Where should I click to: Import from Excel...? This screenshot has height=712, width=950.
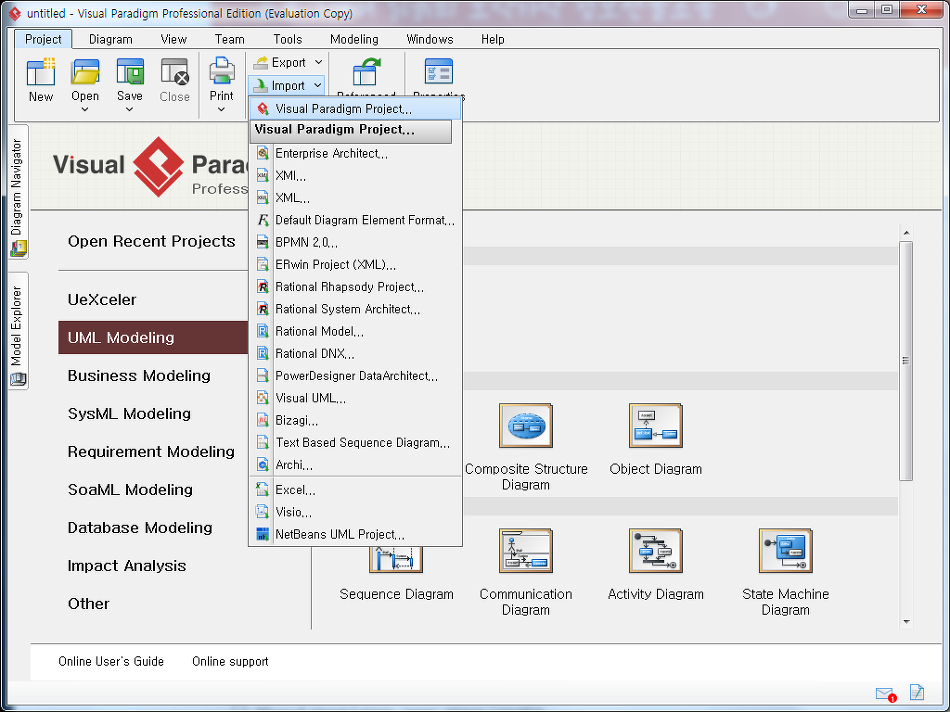click(x=355, y=490)
